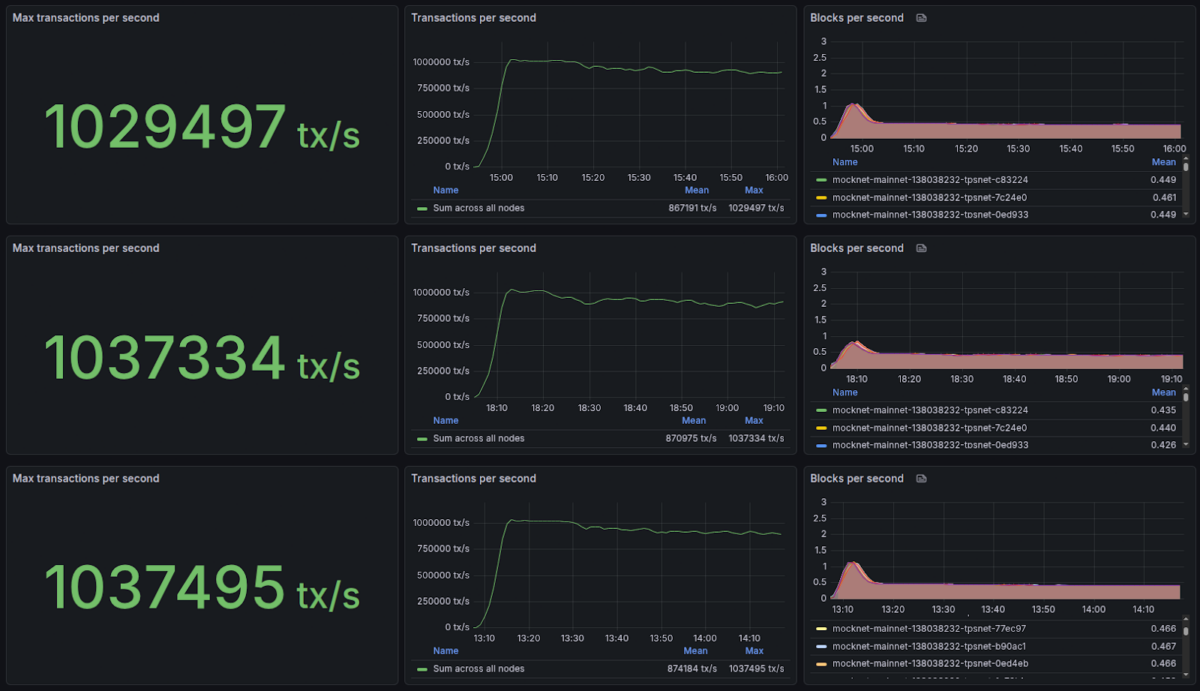Sort top Blocks legend by Name
The height and width of the screenshot is (691, 1200).
845,162
